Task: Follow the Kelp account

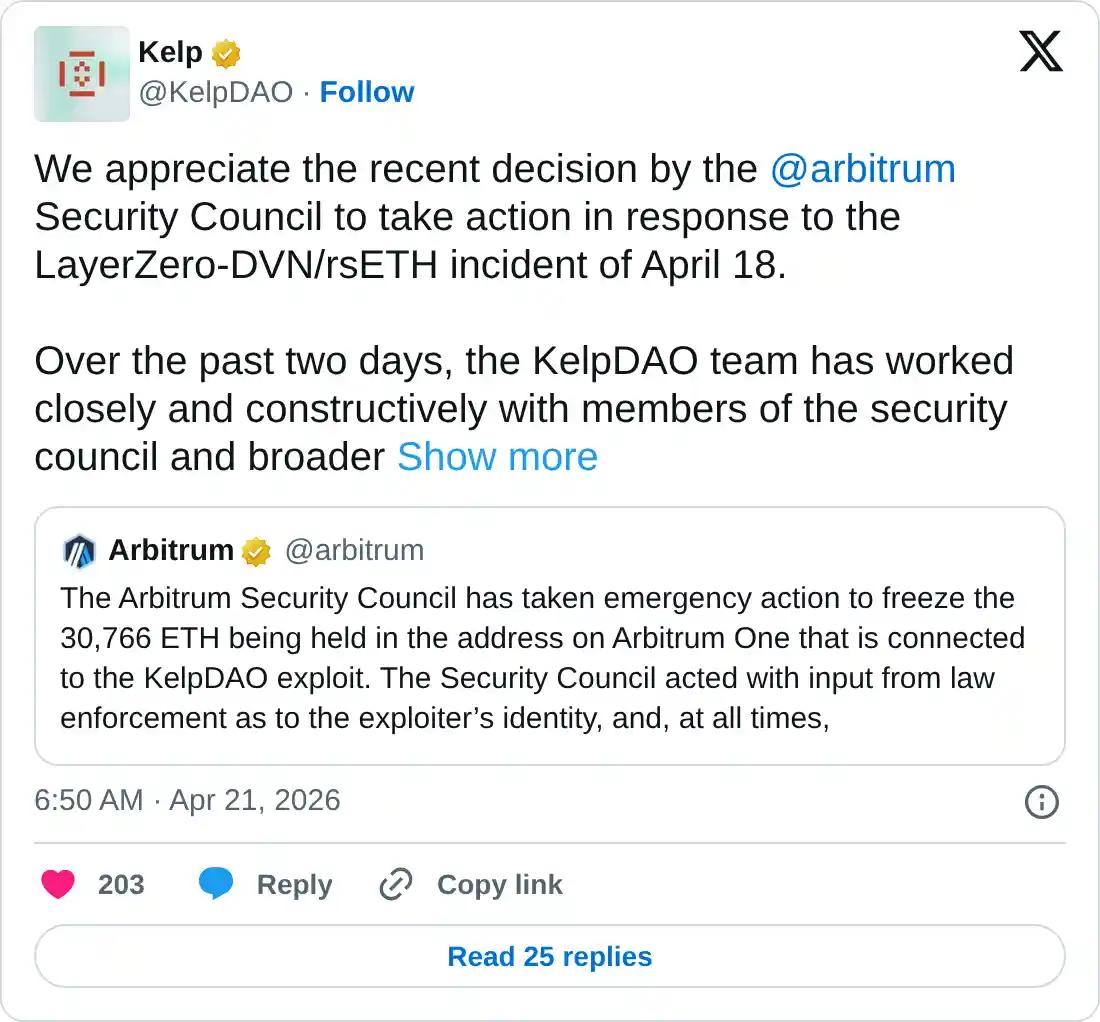Action: pos(367,92)
